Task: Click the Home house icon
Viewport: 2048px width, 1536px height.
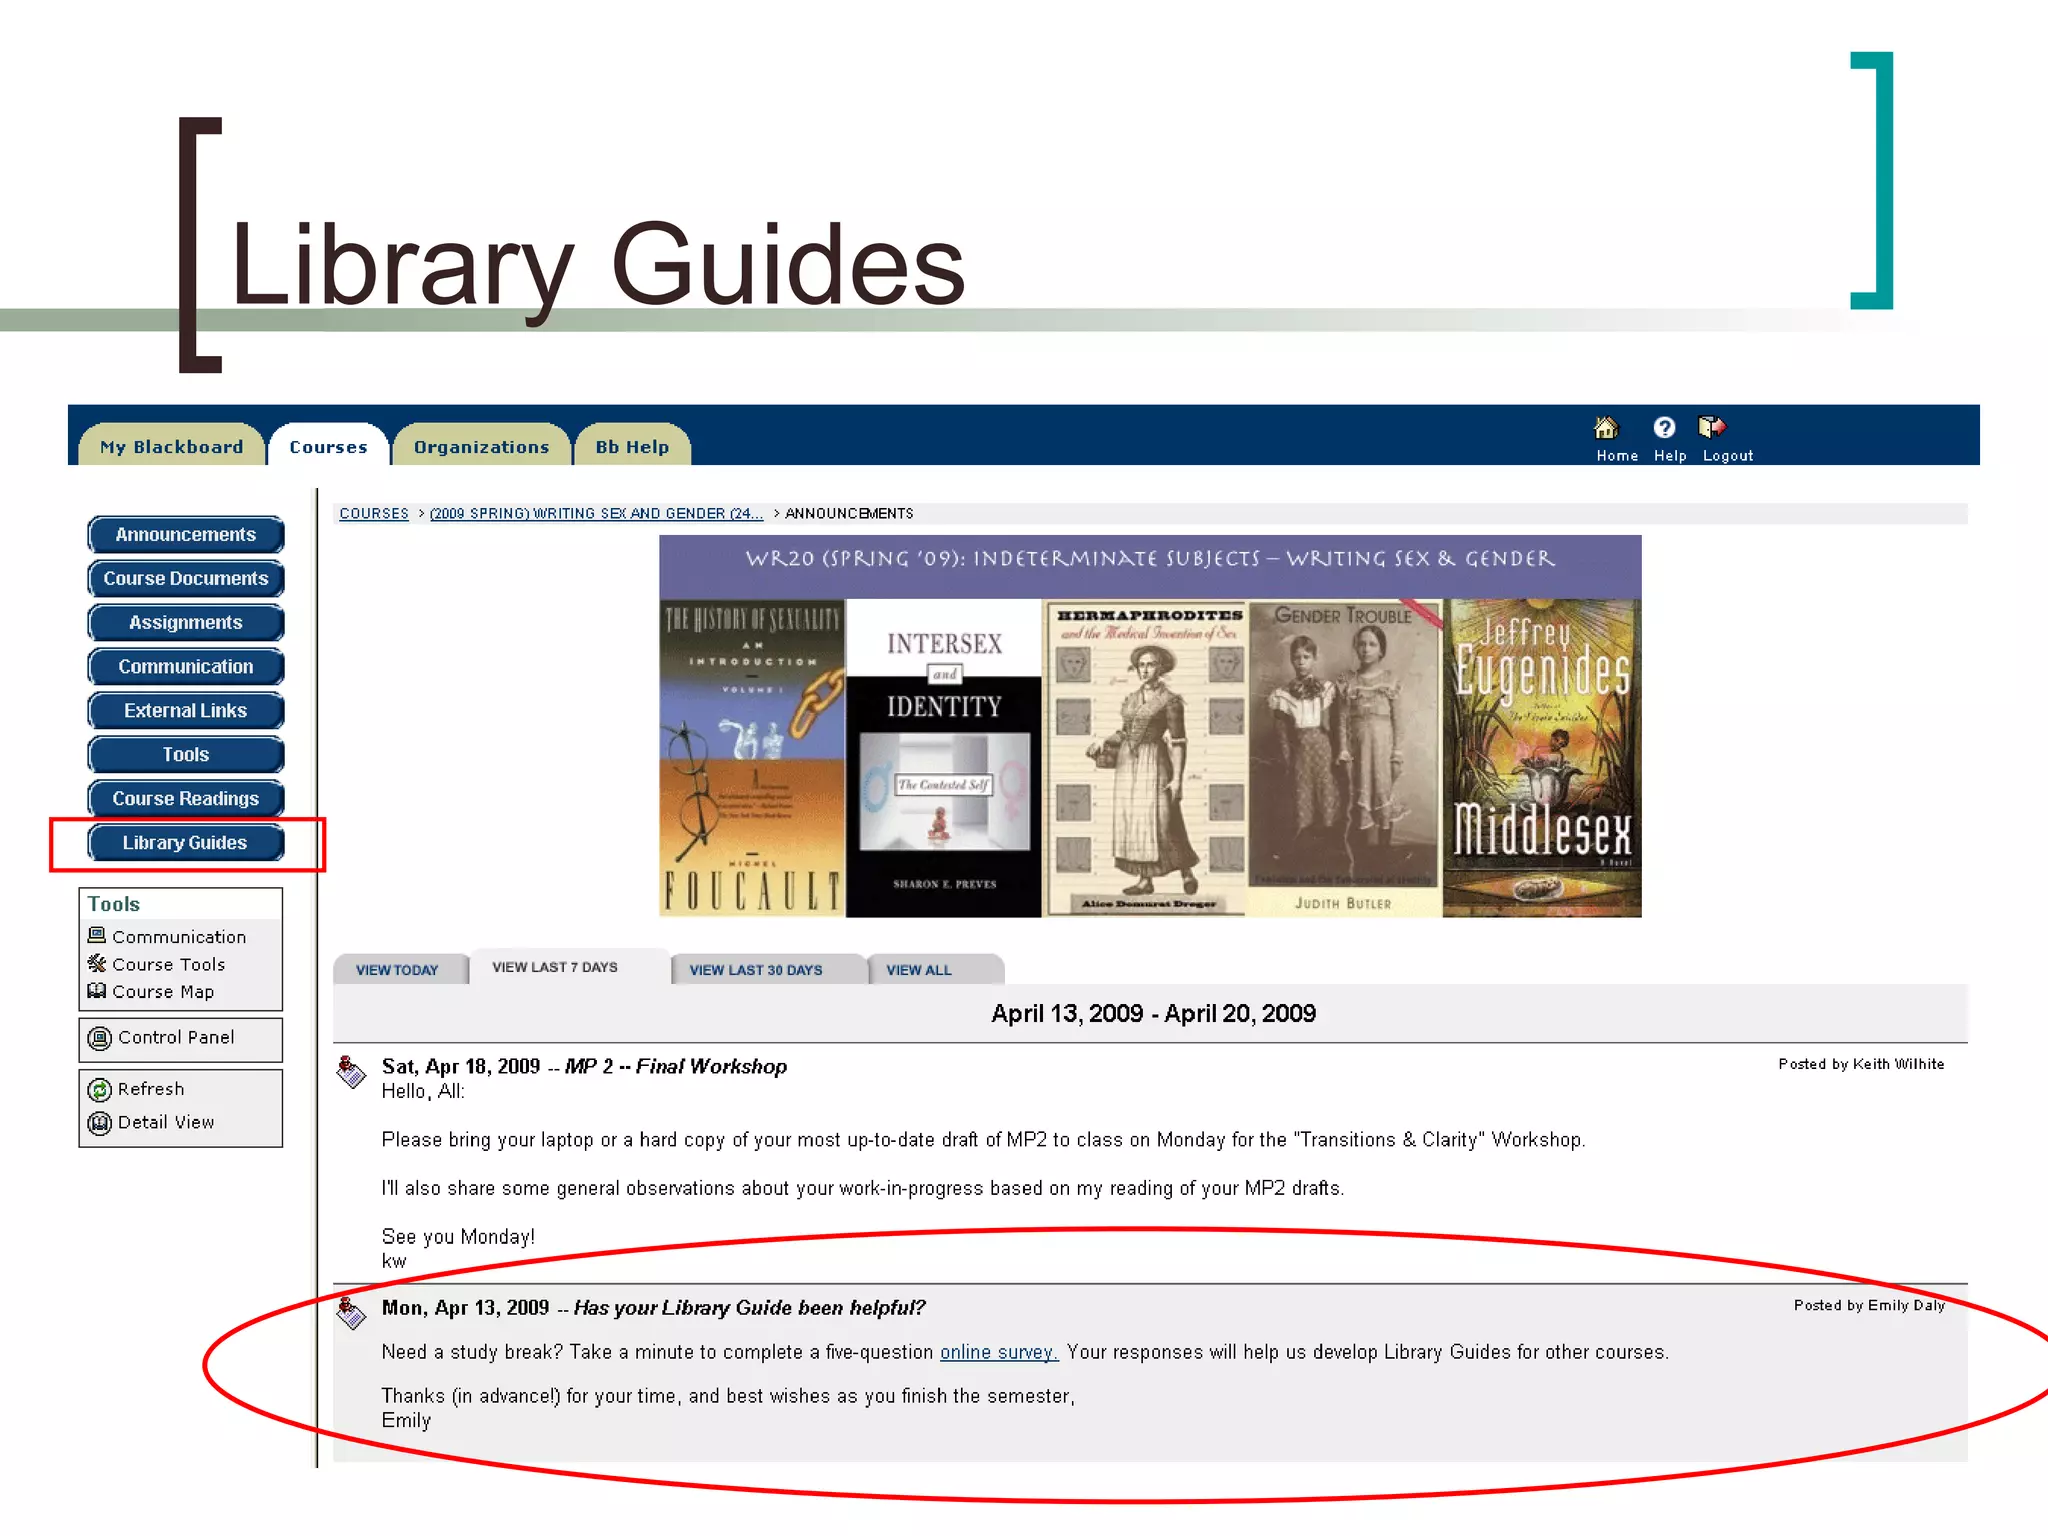Action: [1606, 428]
